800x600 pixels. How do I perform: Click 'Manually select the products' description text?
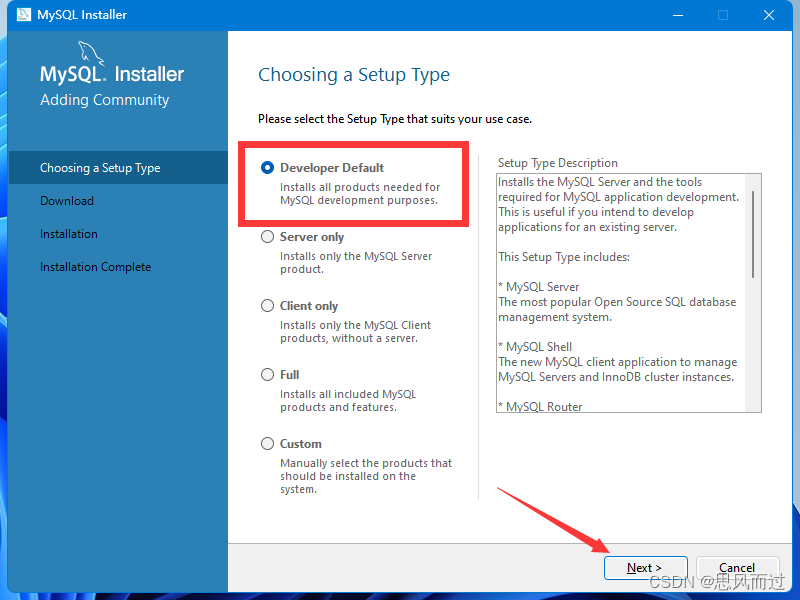coord(366,476)
